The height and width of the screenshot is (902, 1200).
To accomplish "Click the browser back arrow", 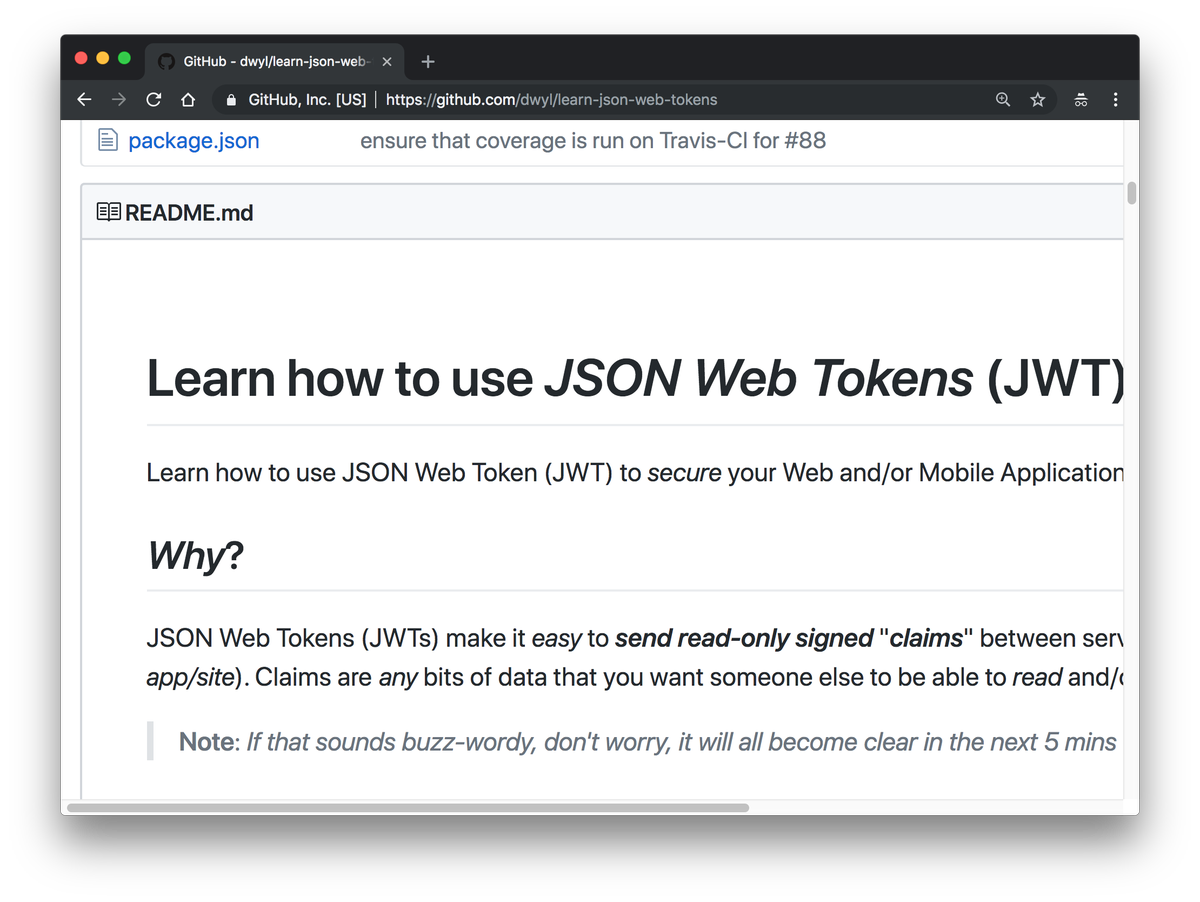I will (85, 99).
